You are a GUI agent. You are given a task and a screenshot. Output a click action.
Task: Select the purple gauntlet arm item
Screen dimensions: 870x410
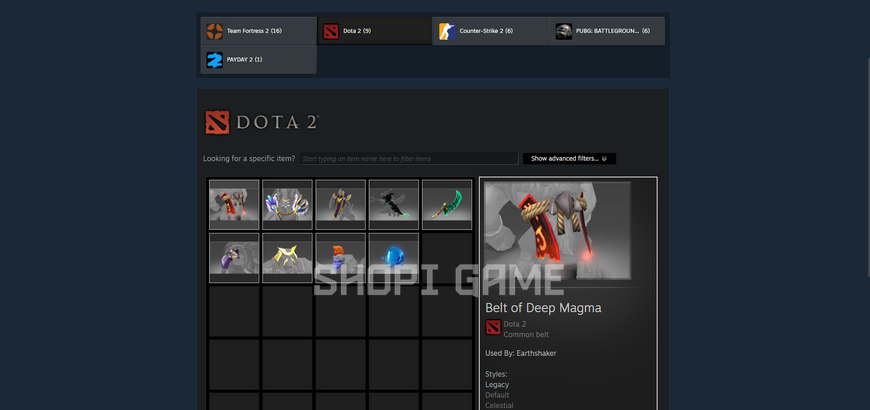click(x=234, y=258)
